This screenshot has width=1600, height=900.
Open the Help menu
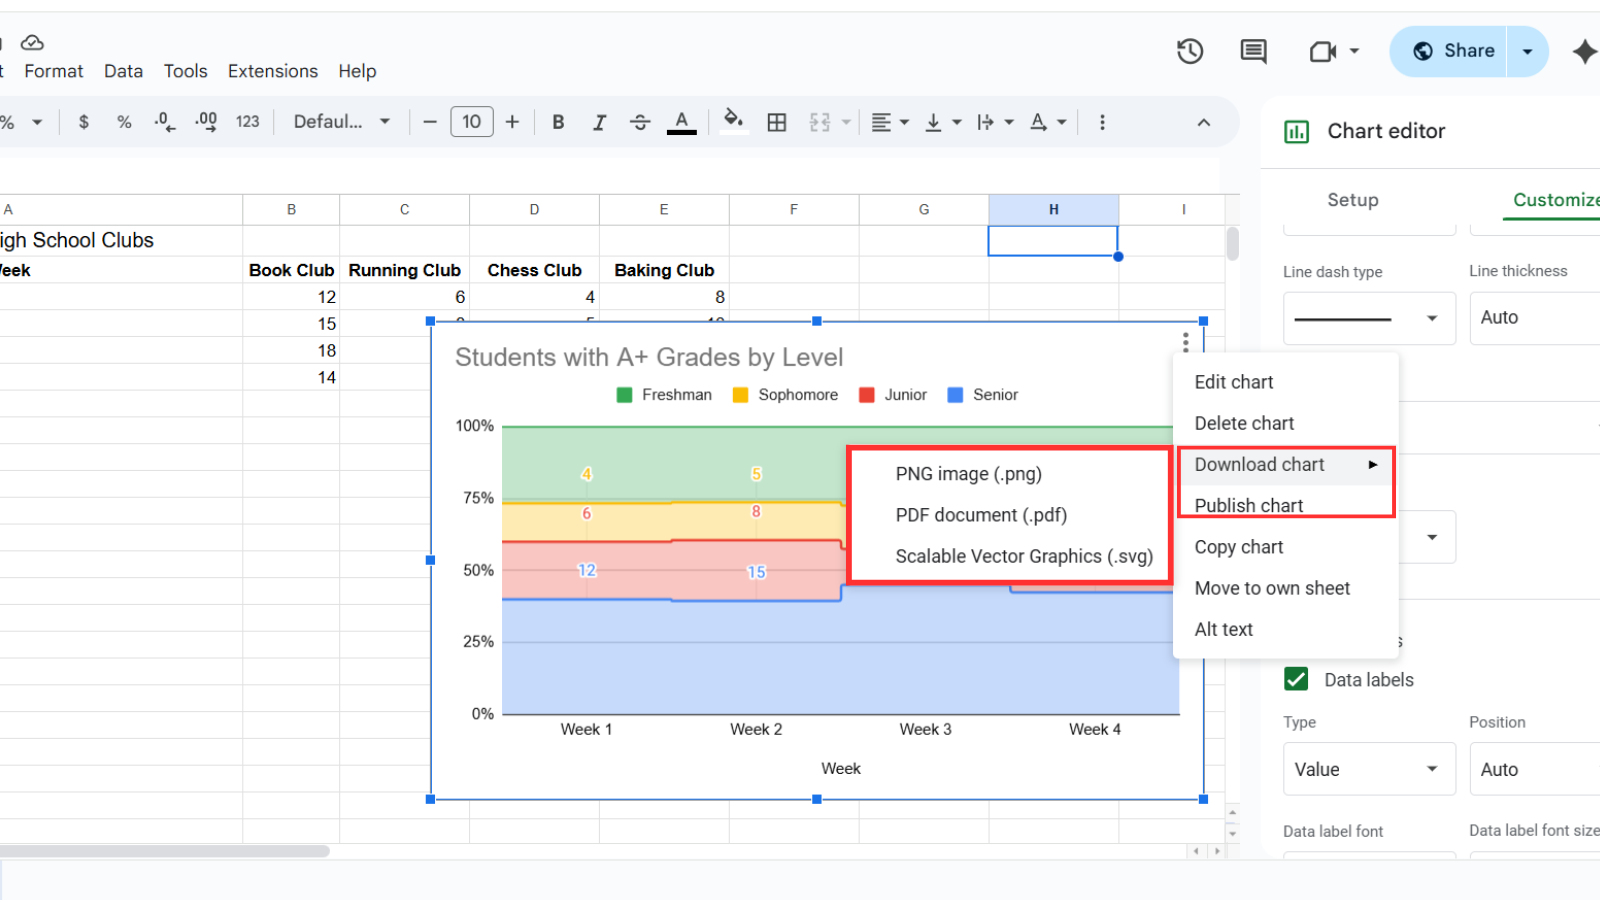coord(357,71)
